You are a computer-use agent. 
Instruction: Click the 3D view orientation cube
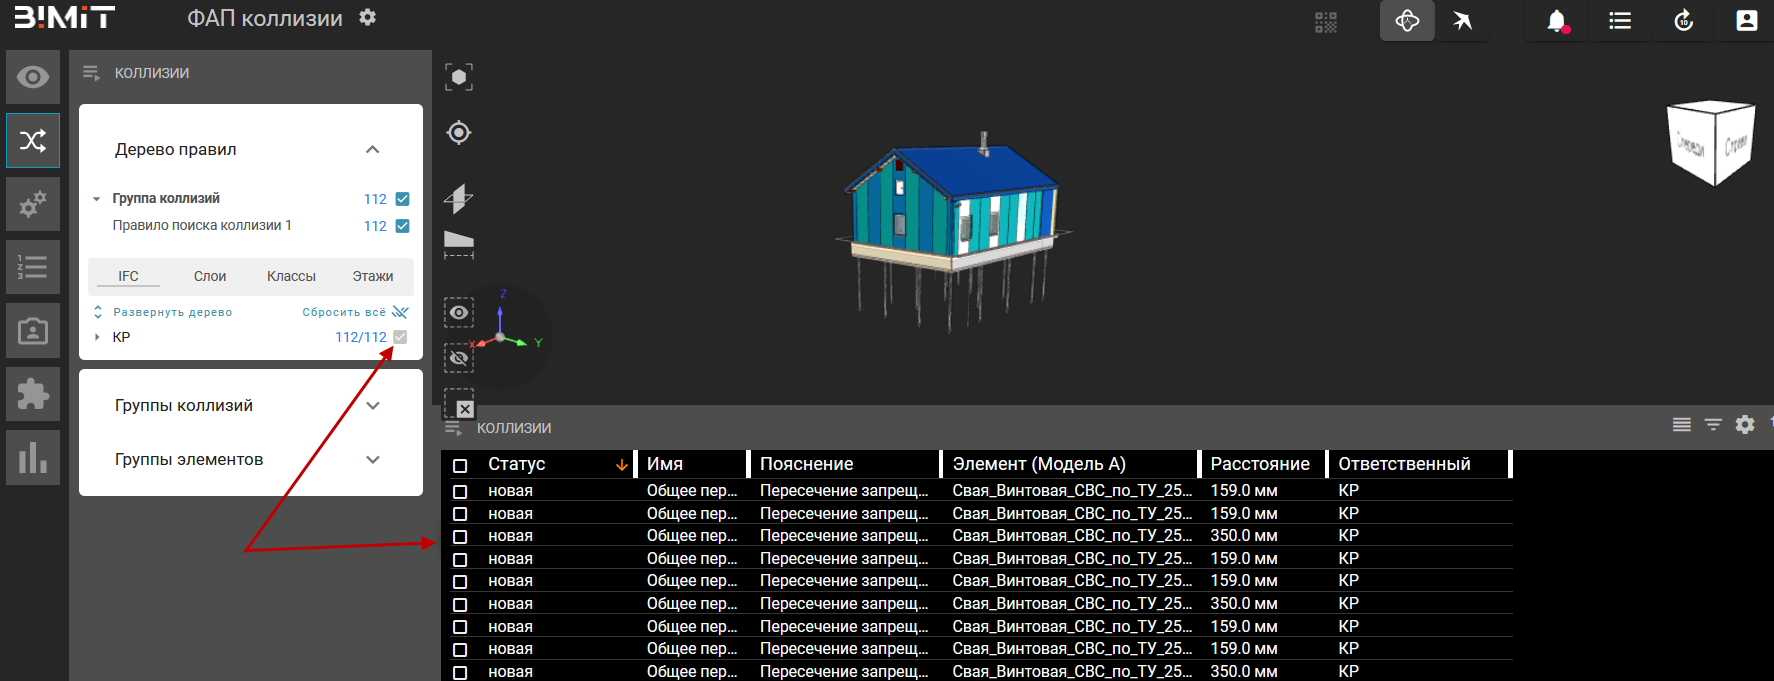[1711, 142]
